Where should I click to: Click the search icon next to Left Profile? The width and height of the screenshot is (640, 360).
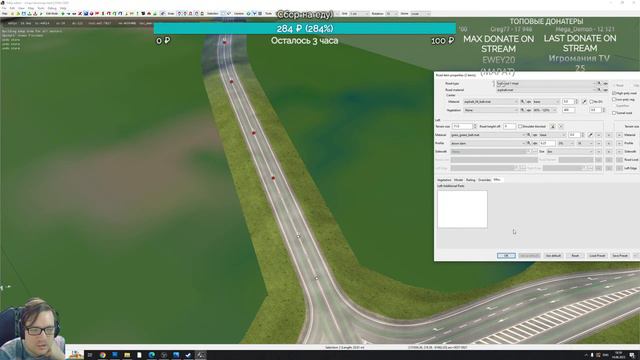[x=529, y=143]
